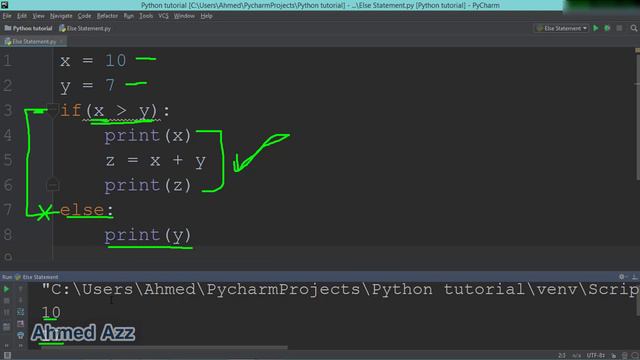The image size is (640, 360).
Task: Close the Else Statement.py editor tab
Action: 62,41
